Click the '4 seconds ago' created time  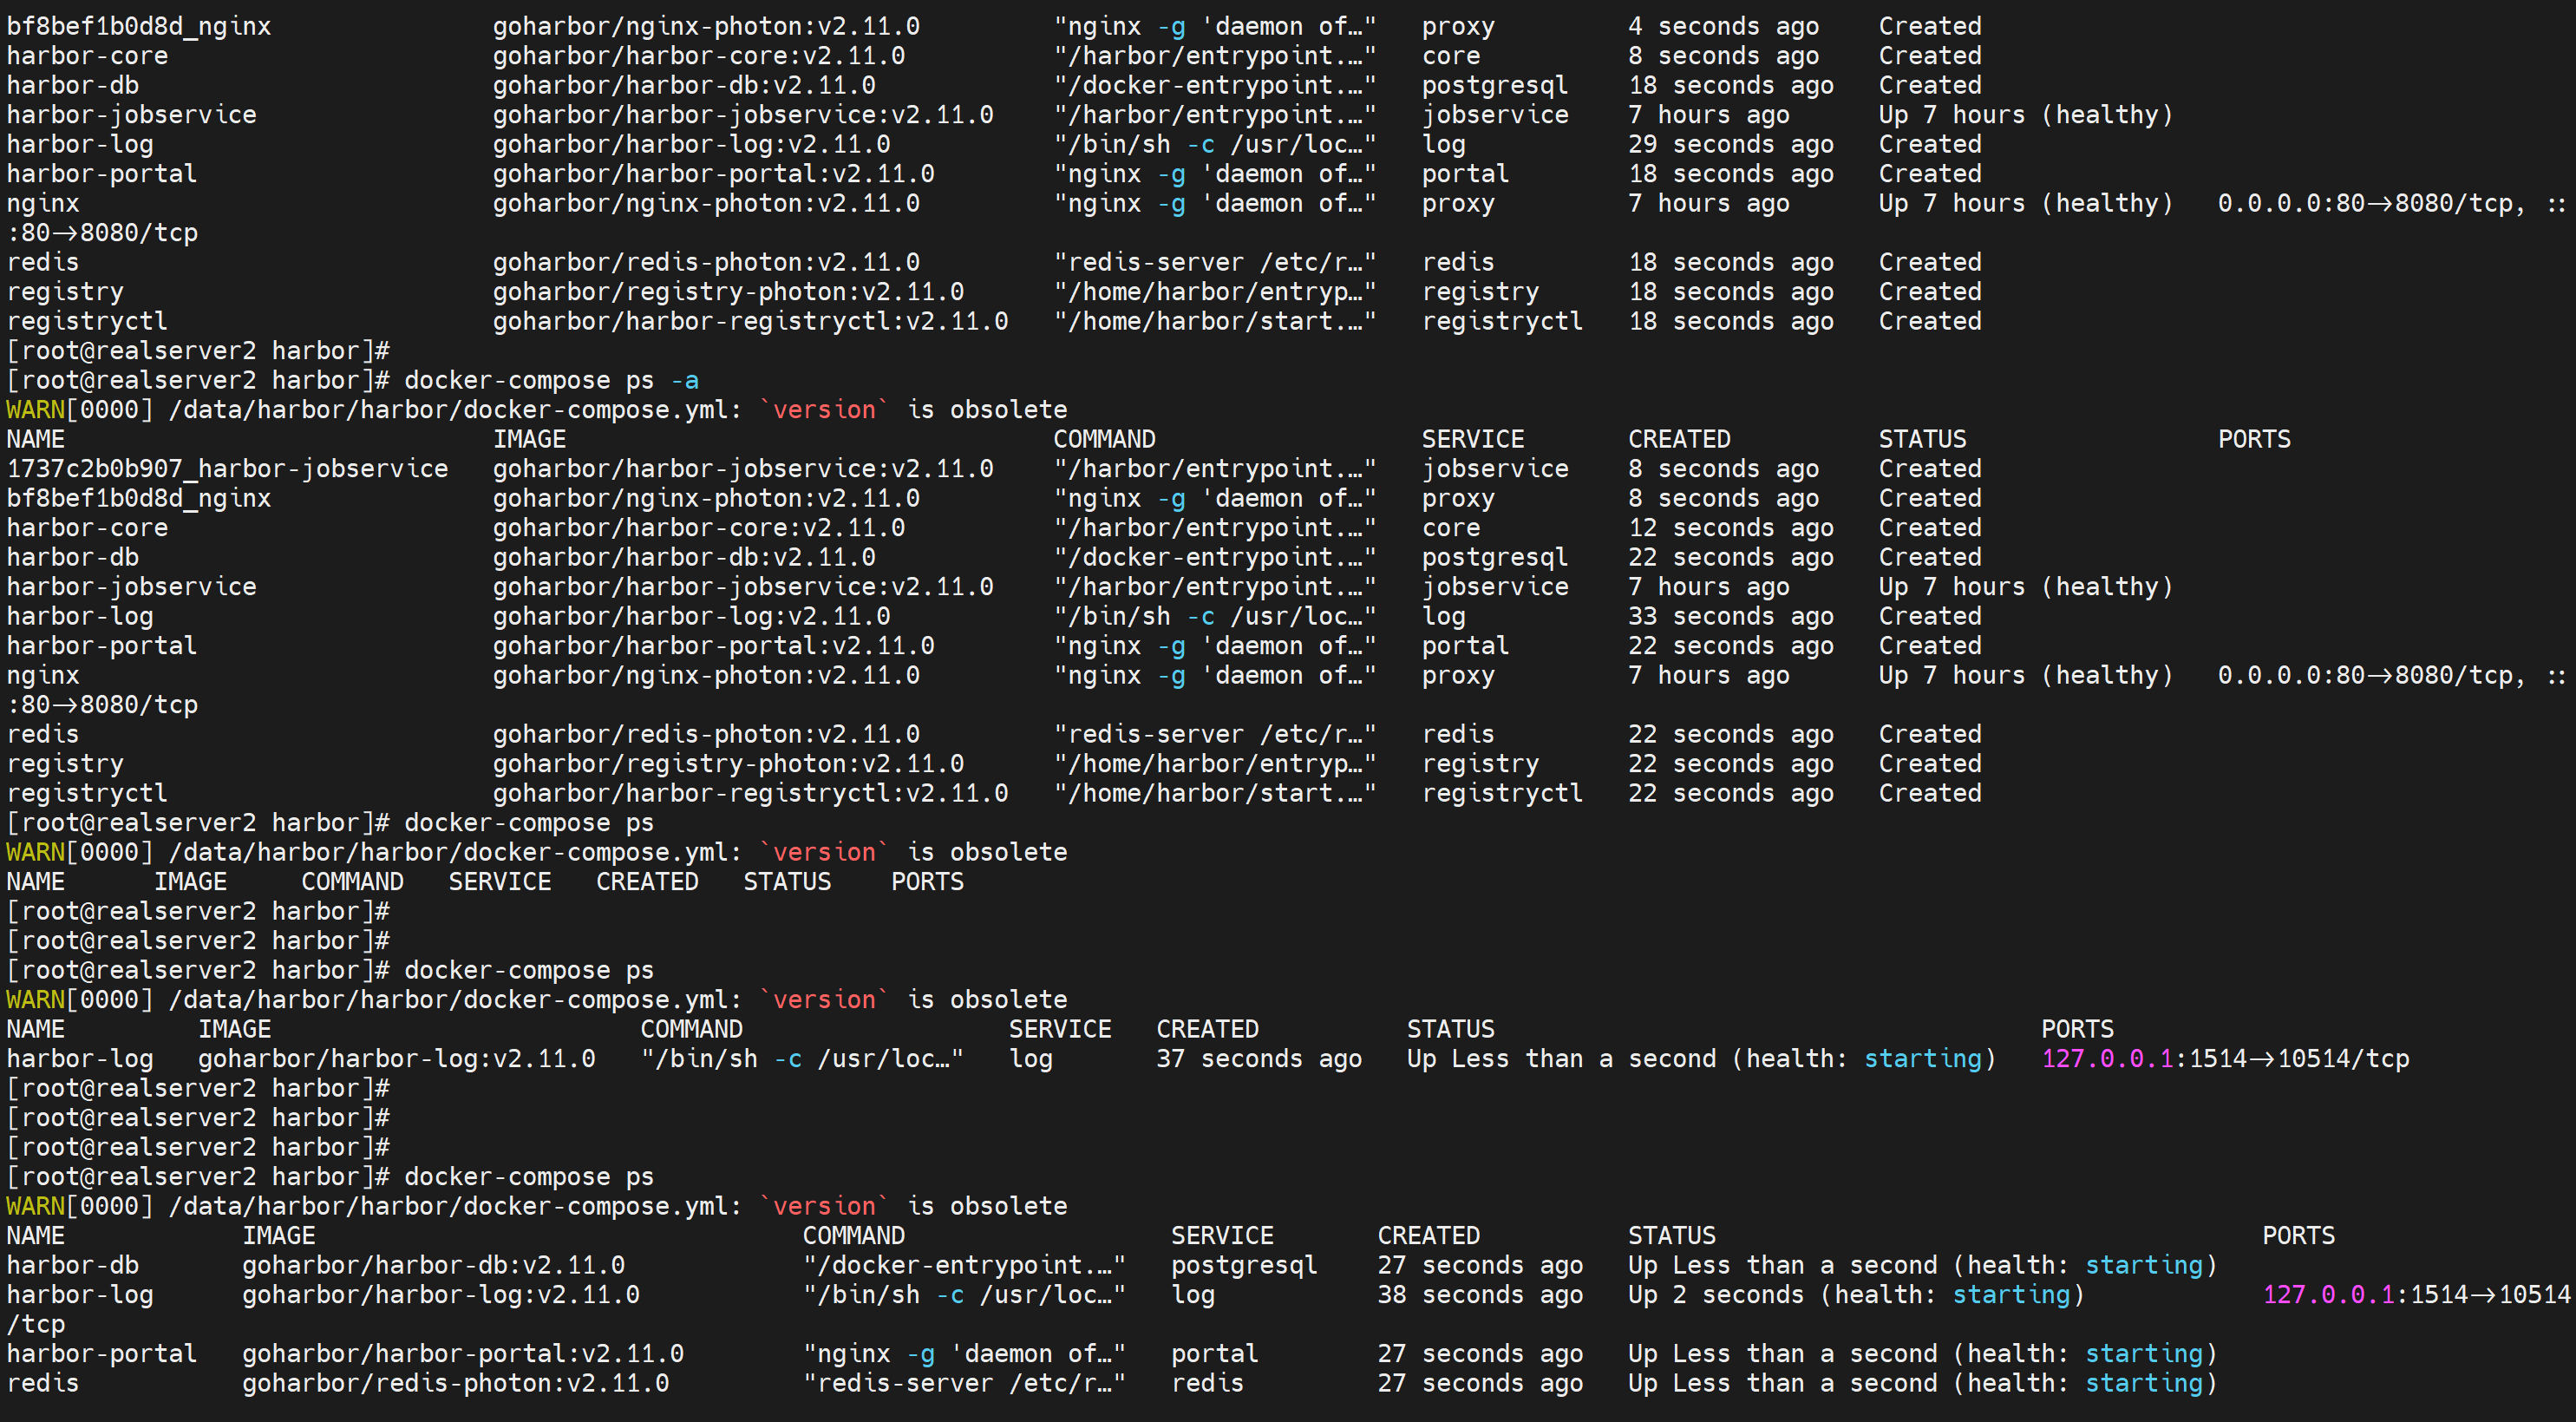coord(1723,27)
